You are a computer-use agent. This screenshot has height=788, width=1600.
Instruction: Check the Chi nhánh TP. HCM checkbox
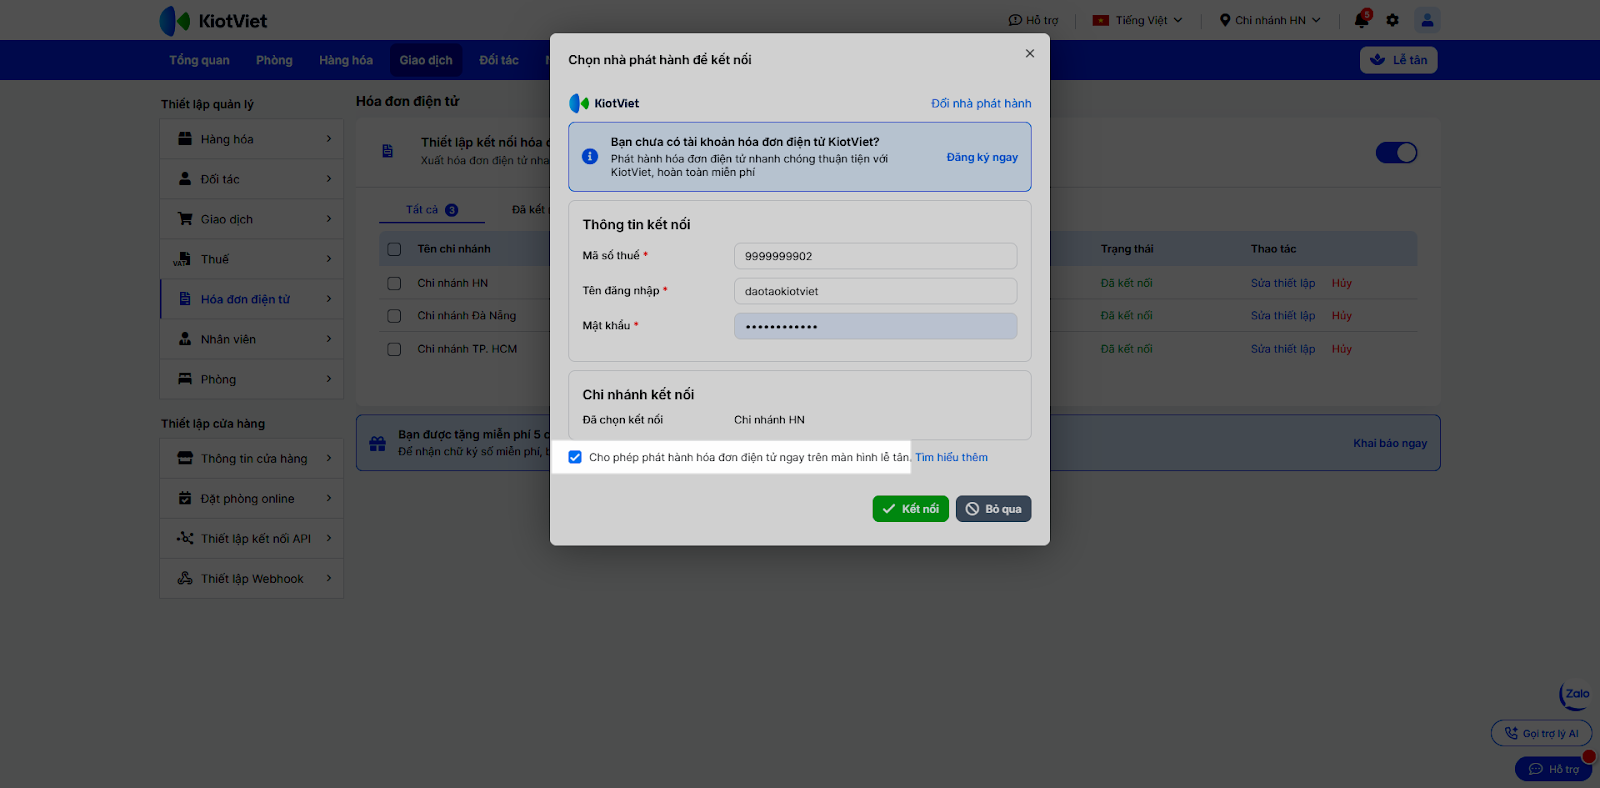click(394, 349)
